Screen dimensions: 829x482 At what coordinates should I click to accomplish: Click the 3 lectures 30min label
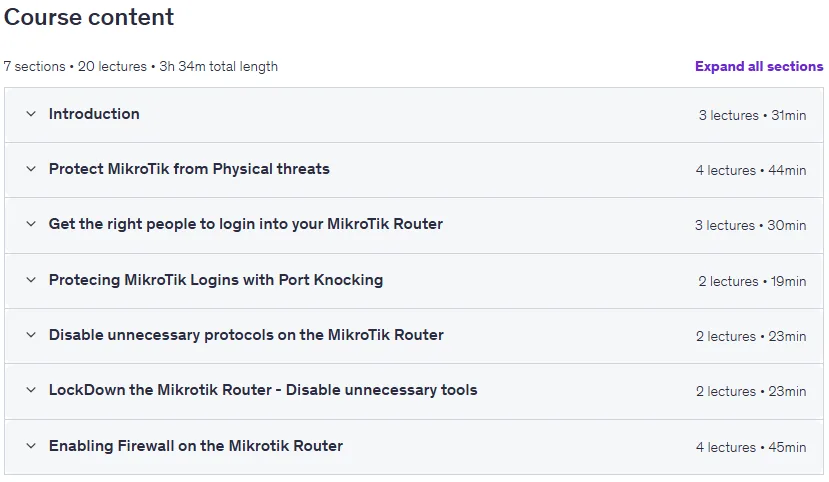coord(750,225)
